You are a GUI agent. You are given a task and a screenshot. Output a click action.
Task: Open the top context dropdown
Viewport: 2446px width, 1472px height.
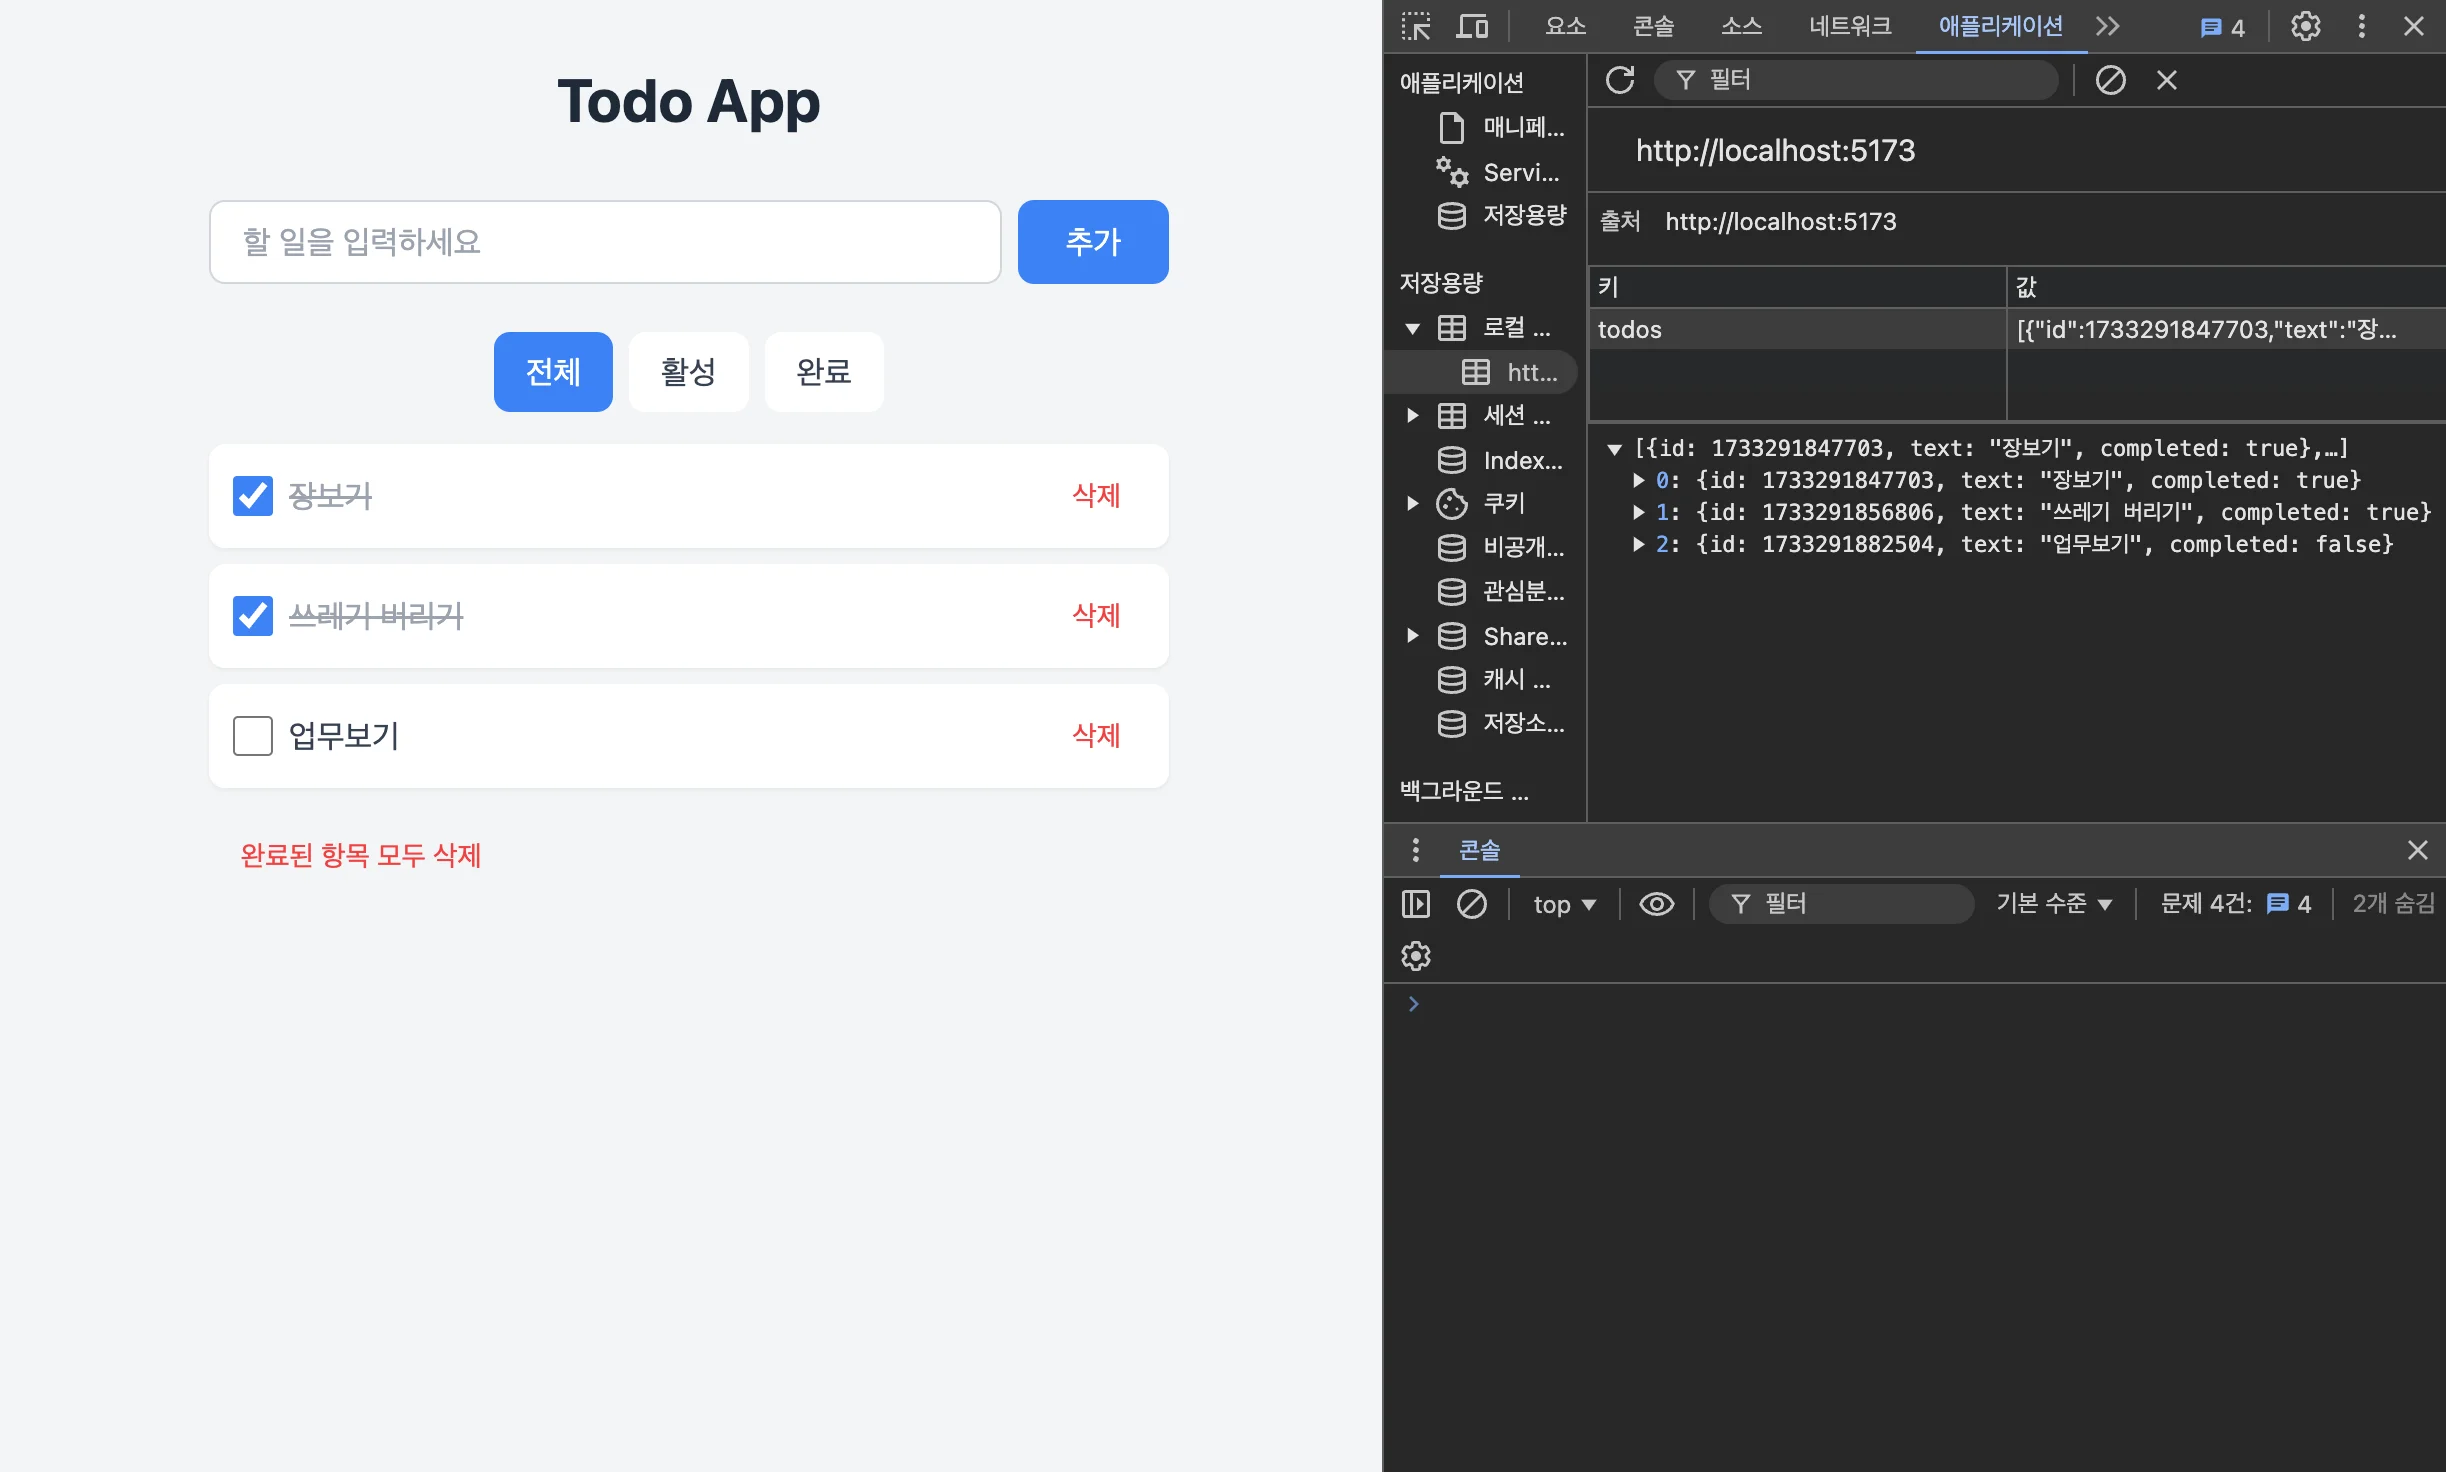(1564, 904)
